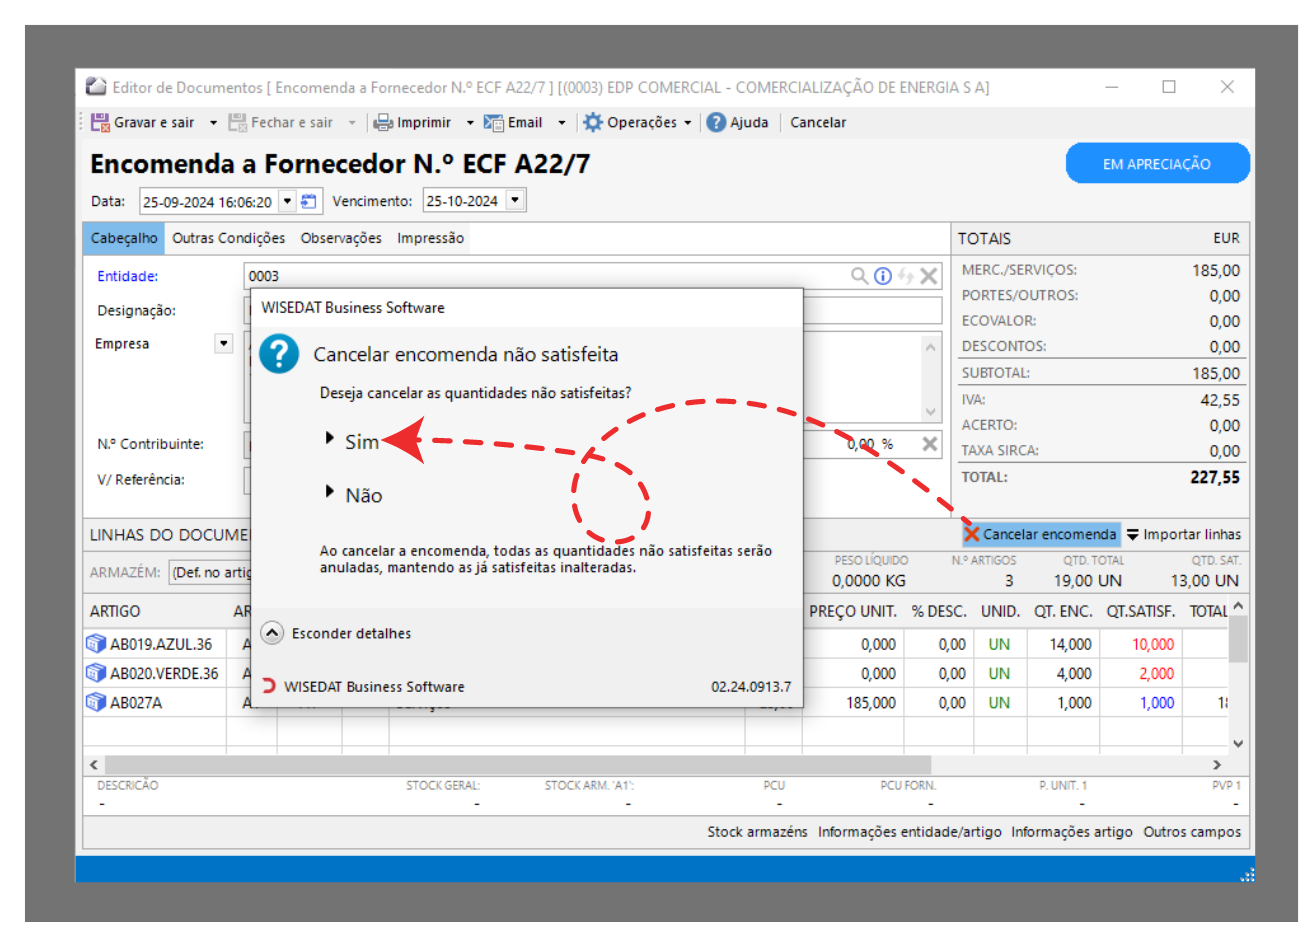Open the Observações tab
Screen dimensions: 1316x951
(341, 239)
